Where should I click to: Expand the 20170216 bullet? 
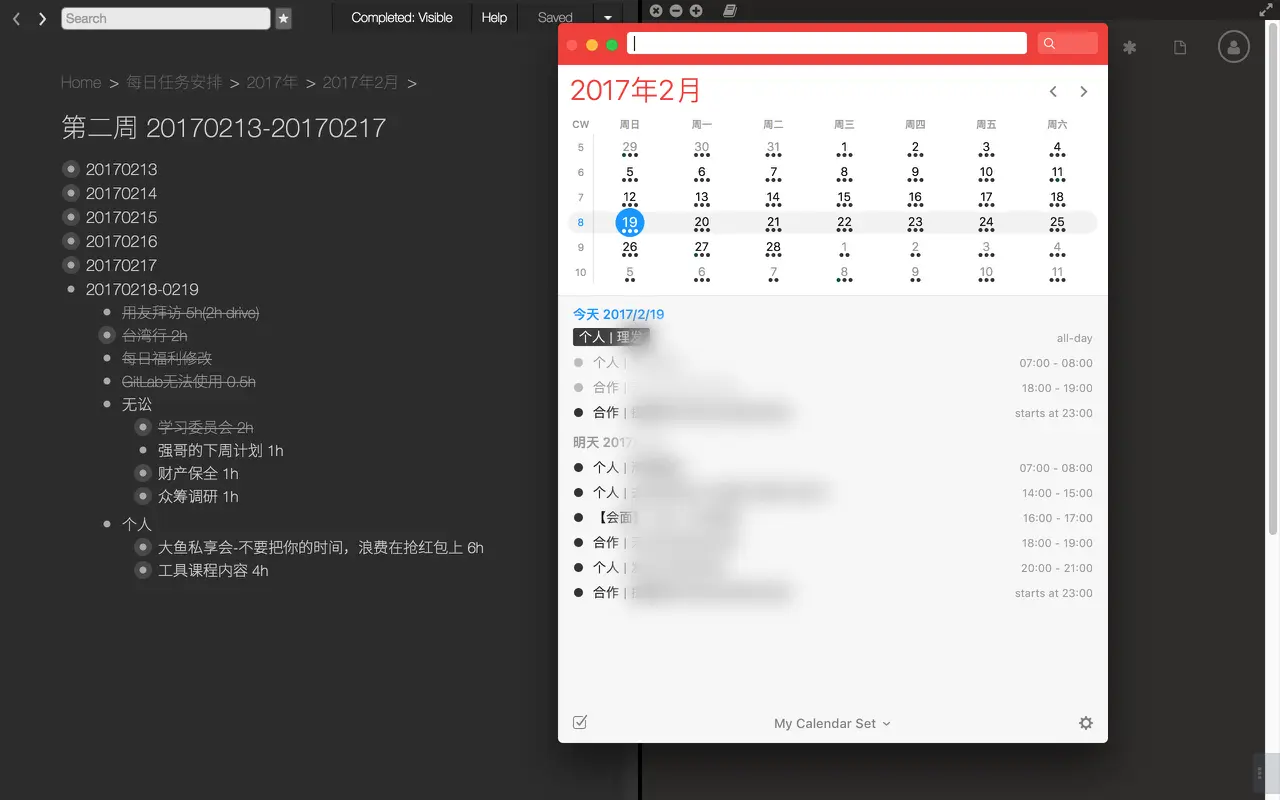pyautogui.click(x=71, y=241)
